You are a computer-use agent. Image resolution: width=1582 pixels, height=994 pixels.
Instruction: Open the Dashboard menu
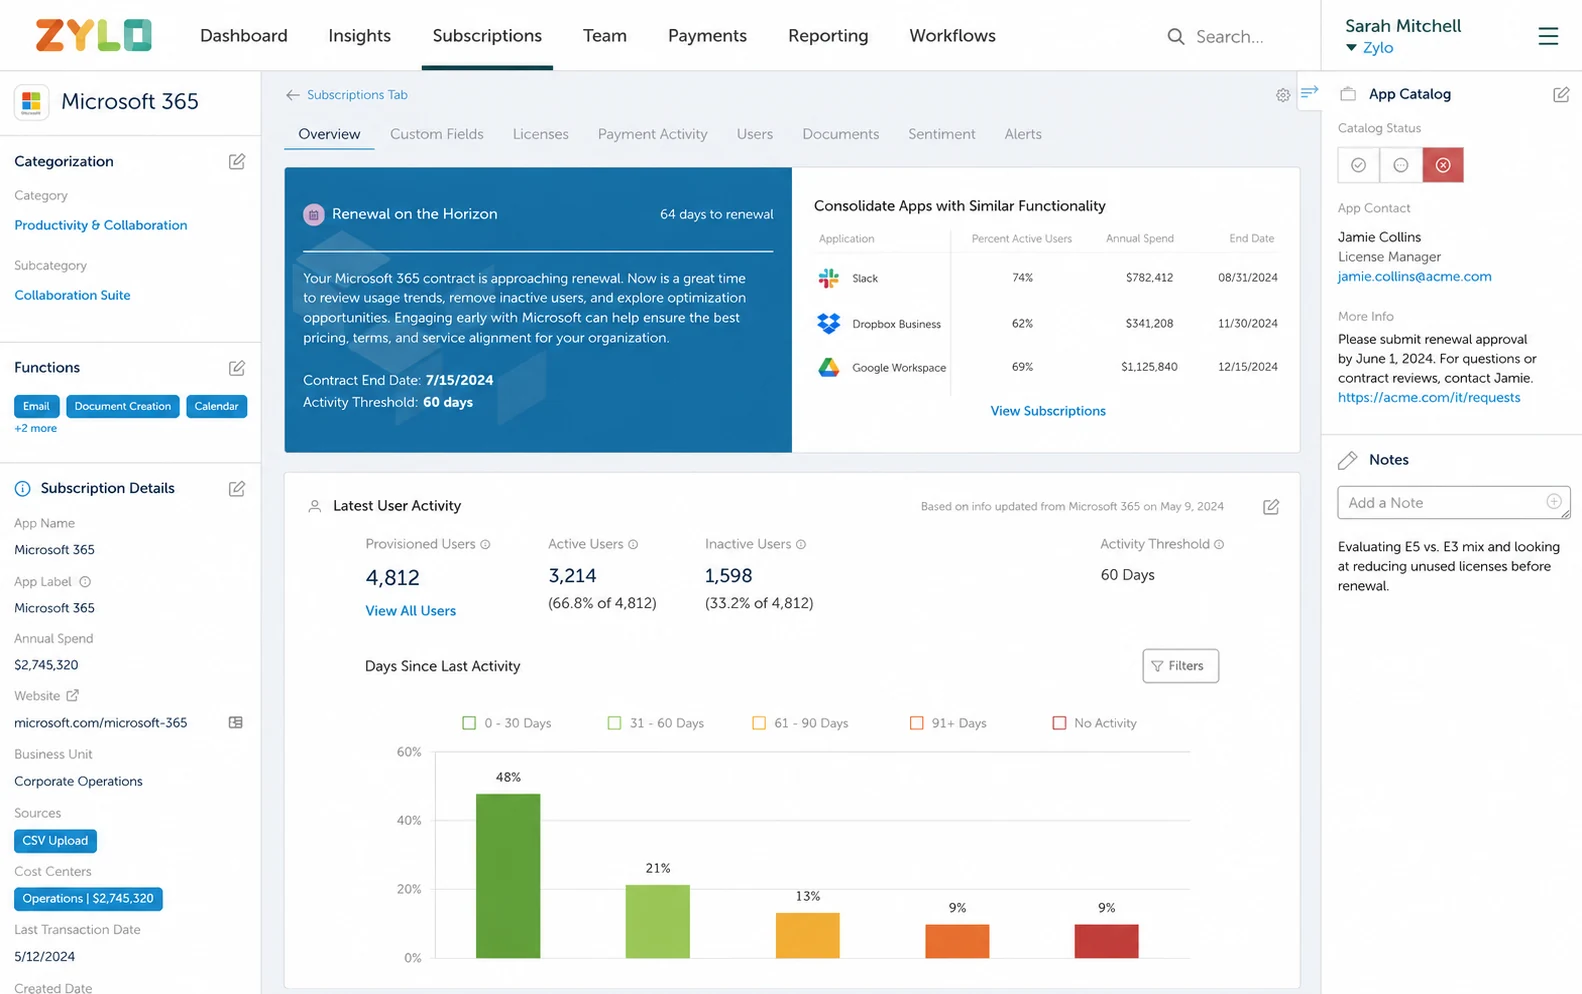243,36
